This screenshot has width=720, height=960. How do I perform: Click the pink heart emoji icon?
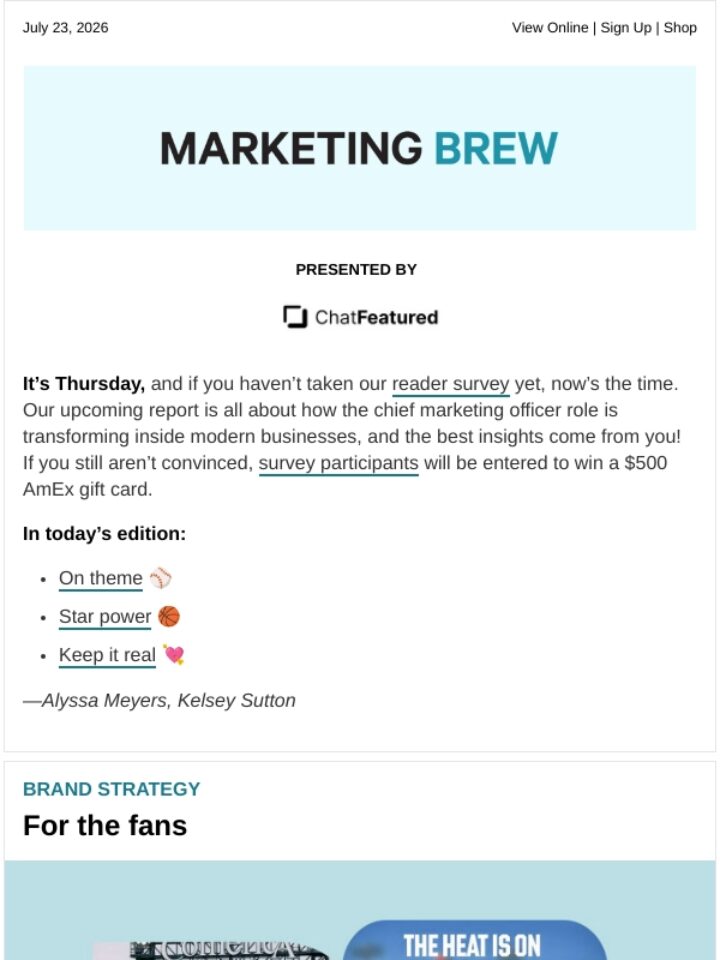173,655
